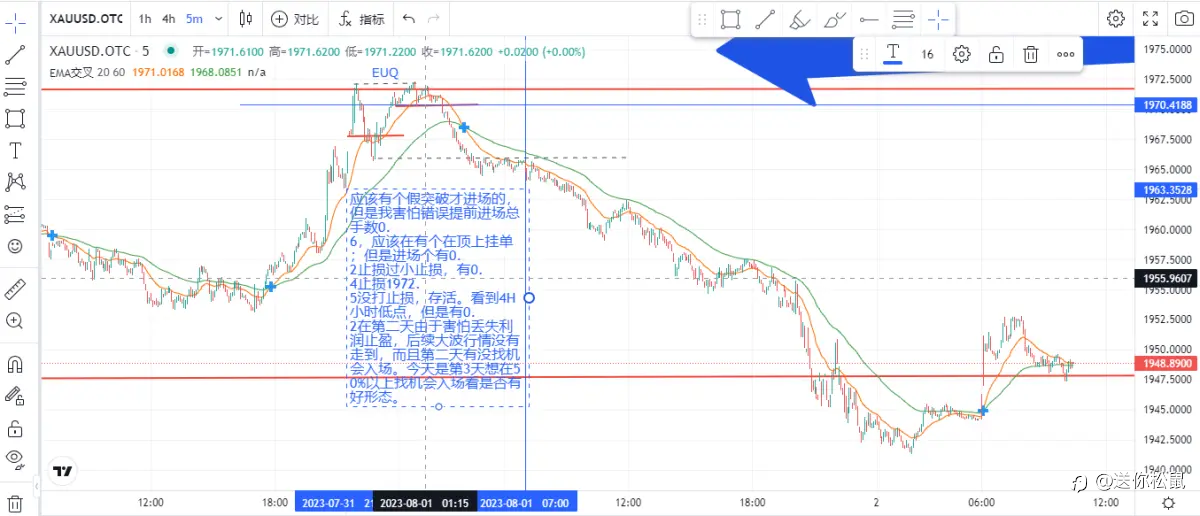The image size is (1200, 516).
Task: Grab the text toolbar drag handle
Action: [866, 54]
